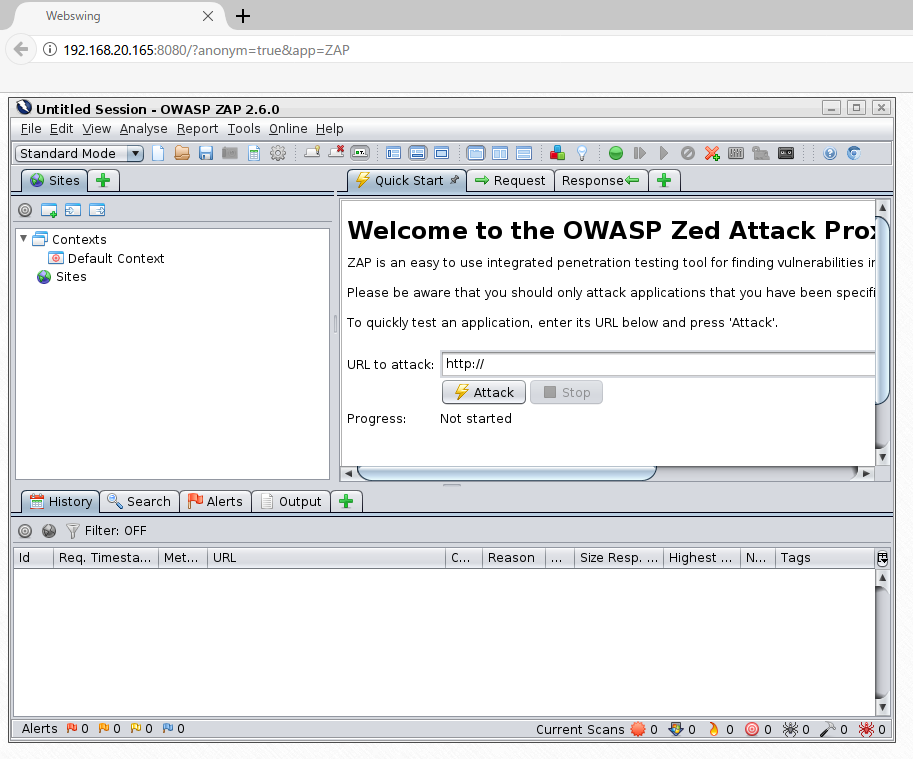Add new tab next to Sites tab
The width and height of the screenshot is (913, 759).
103,180
